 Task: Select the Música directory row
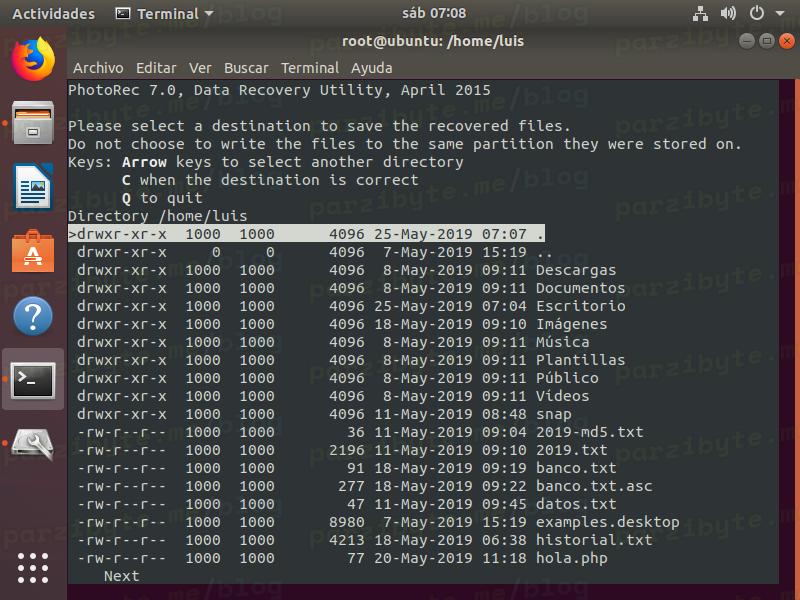click(333, 342)
